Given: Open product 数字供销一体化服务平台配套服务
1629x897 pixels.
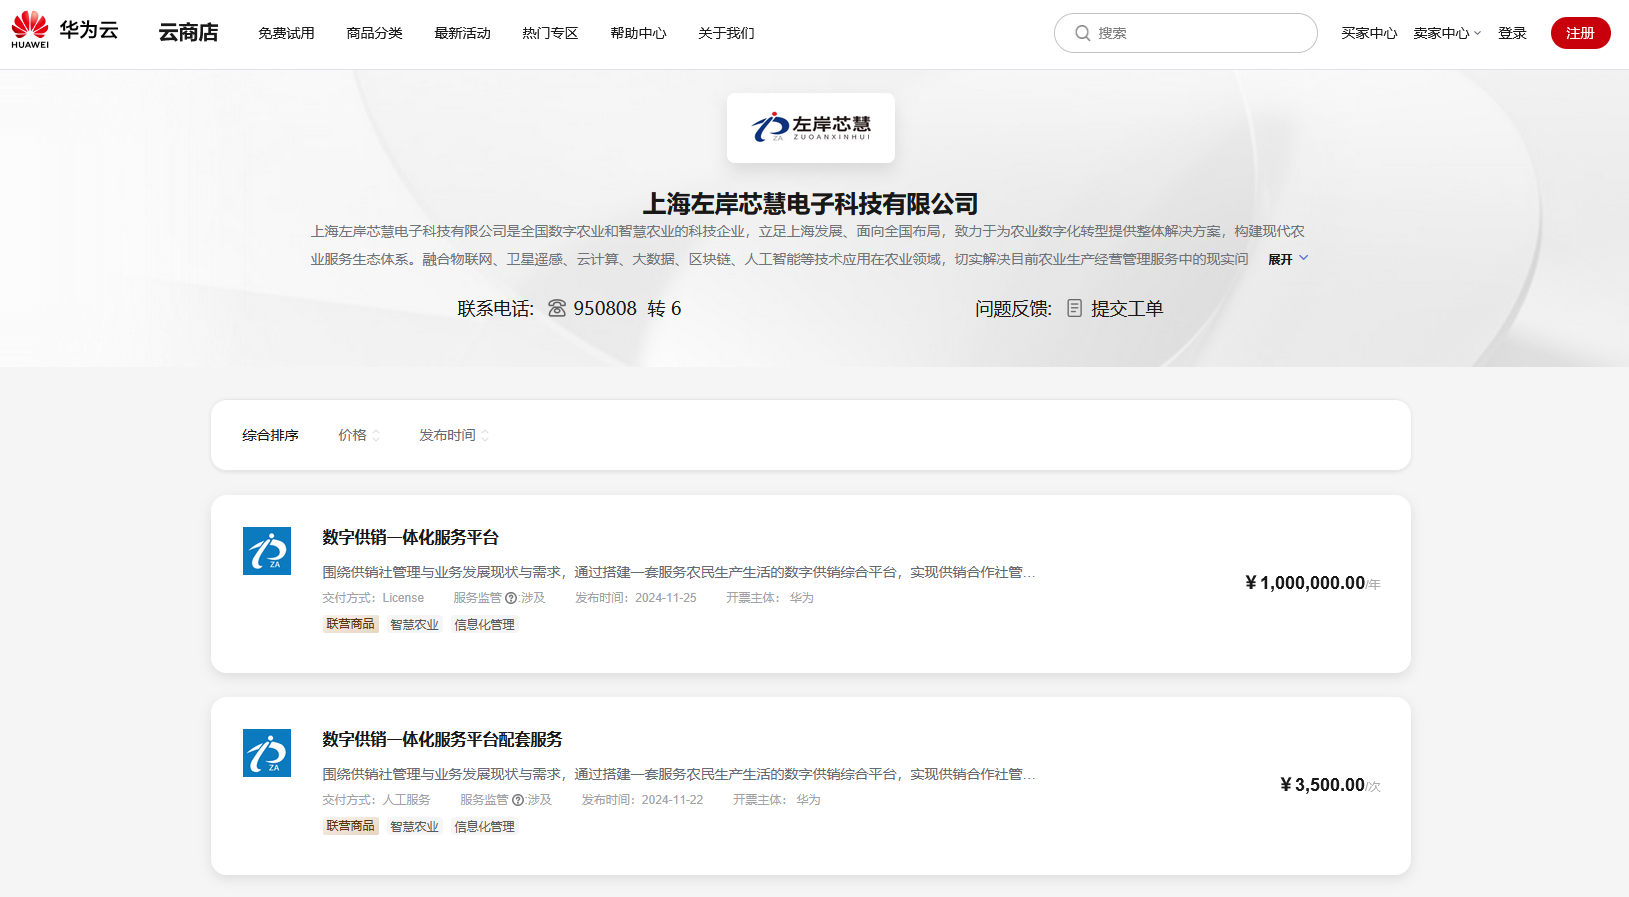Looking at the screenshot, I should click(x=442, y=739).
